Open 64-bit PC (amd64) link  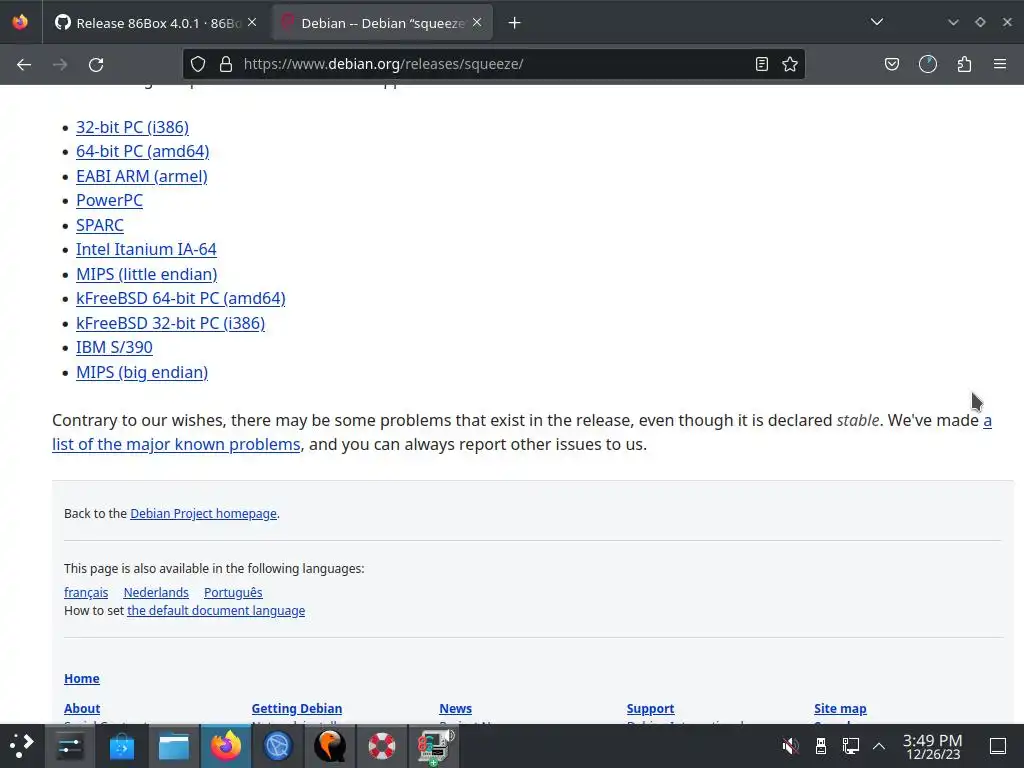(142, 152)
